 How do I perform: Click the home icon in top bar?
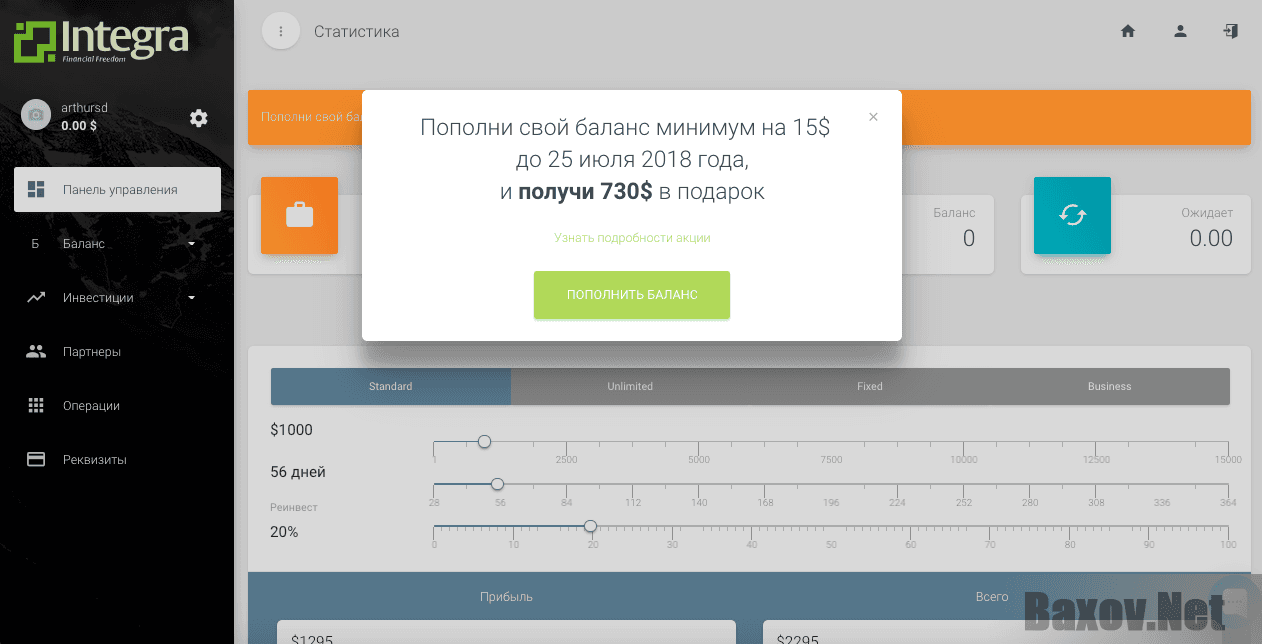coord(1128,31)
